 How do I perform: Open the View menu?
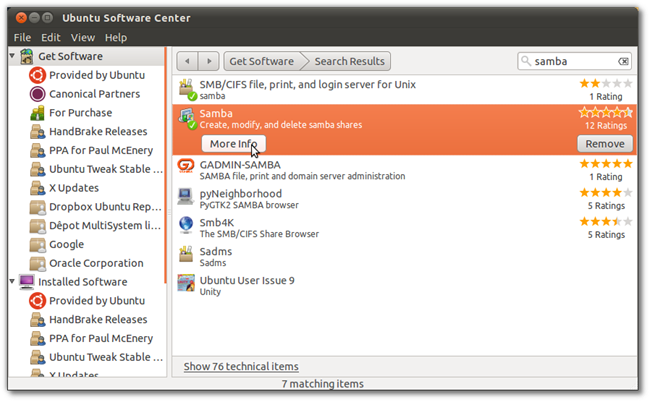click(82, 37)
